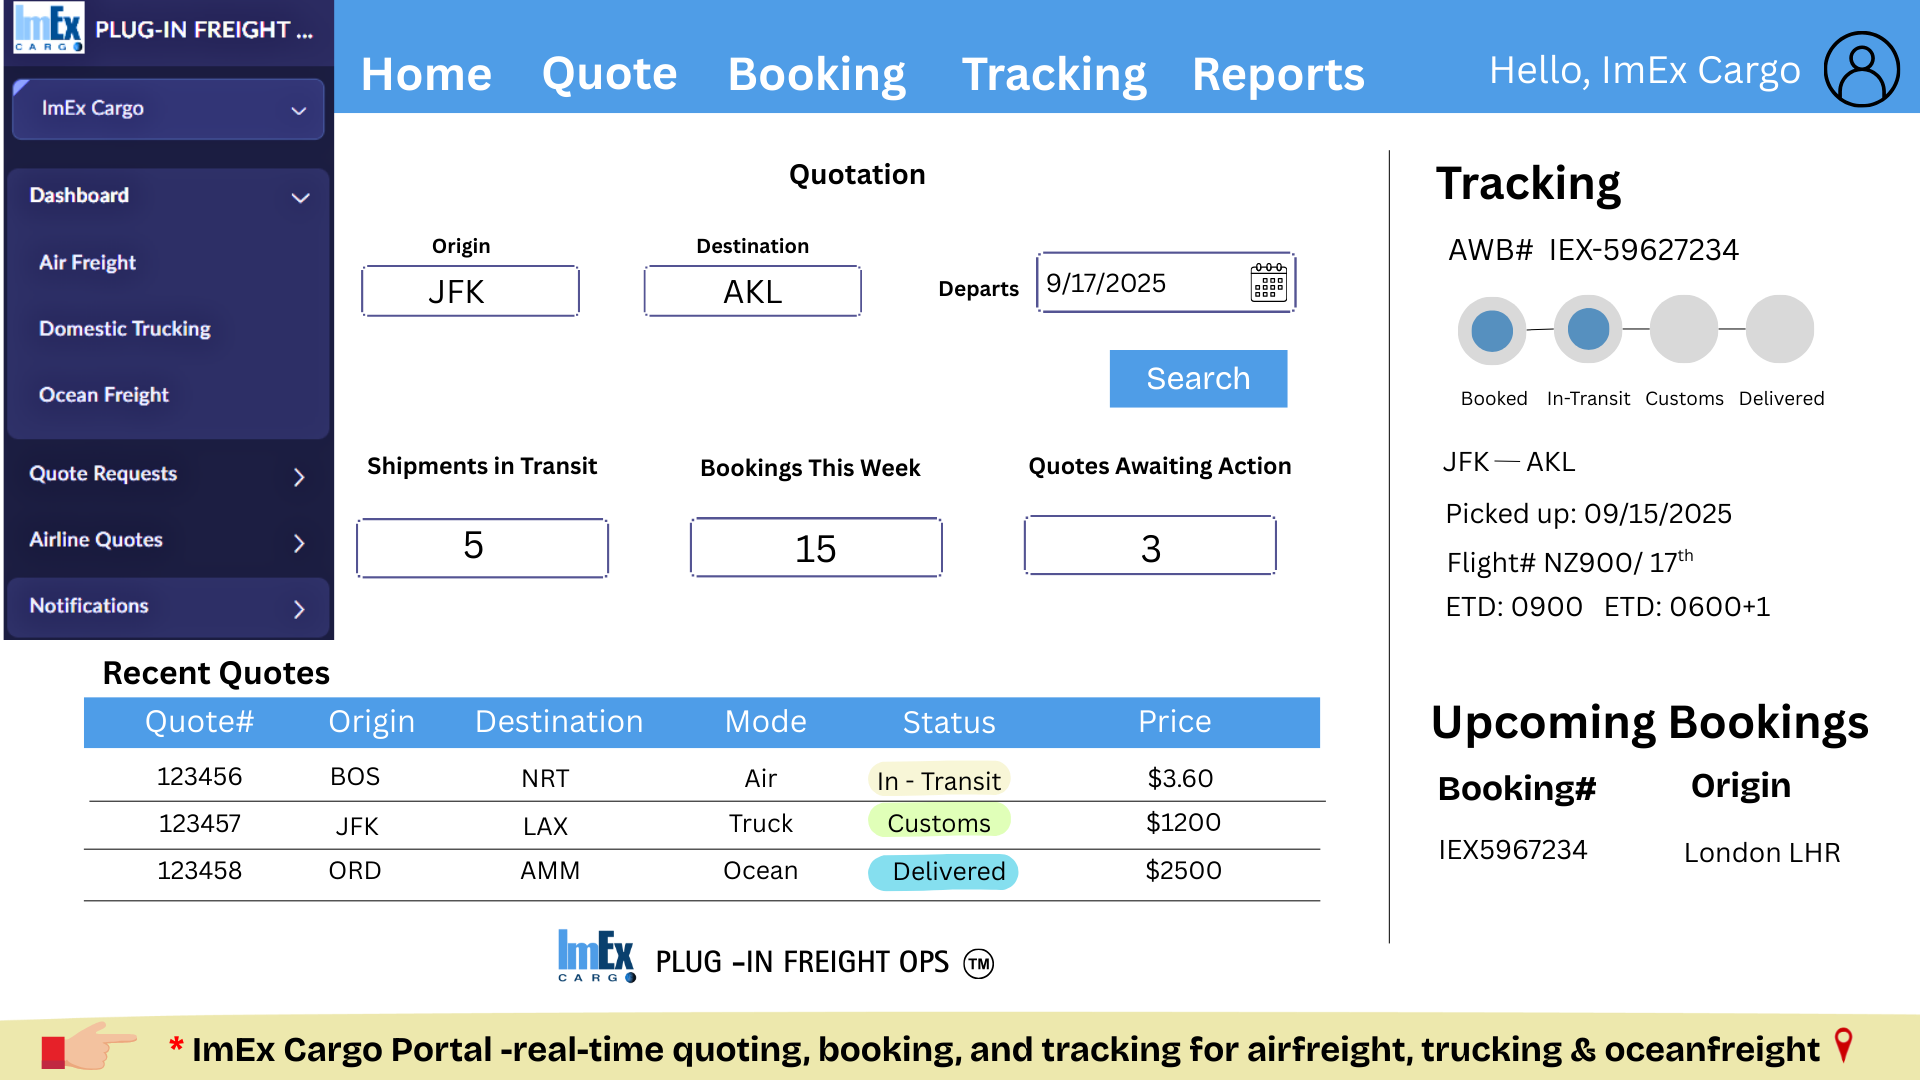Click the ImEx Cargo logo in sidebar
1920x1080 pixels.
point(48,28)
